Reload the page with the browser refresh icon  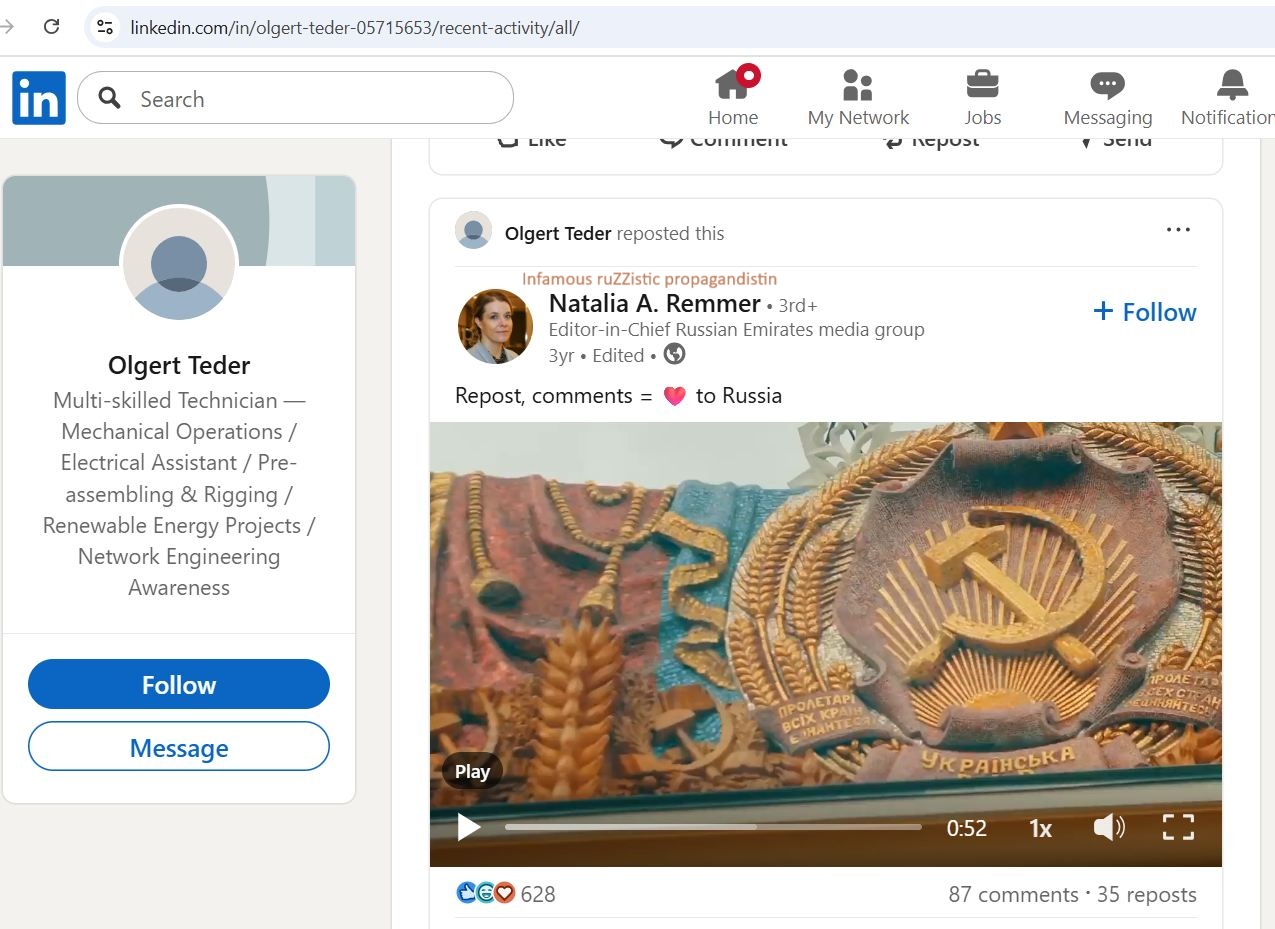click(52, 27)
